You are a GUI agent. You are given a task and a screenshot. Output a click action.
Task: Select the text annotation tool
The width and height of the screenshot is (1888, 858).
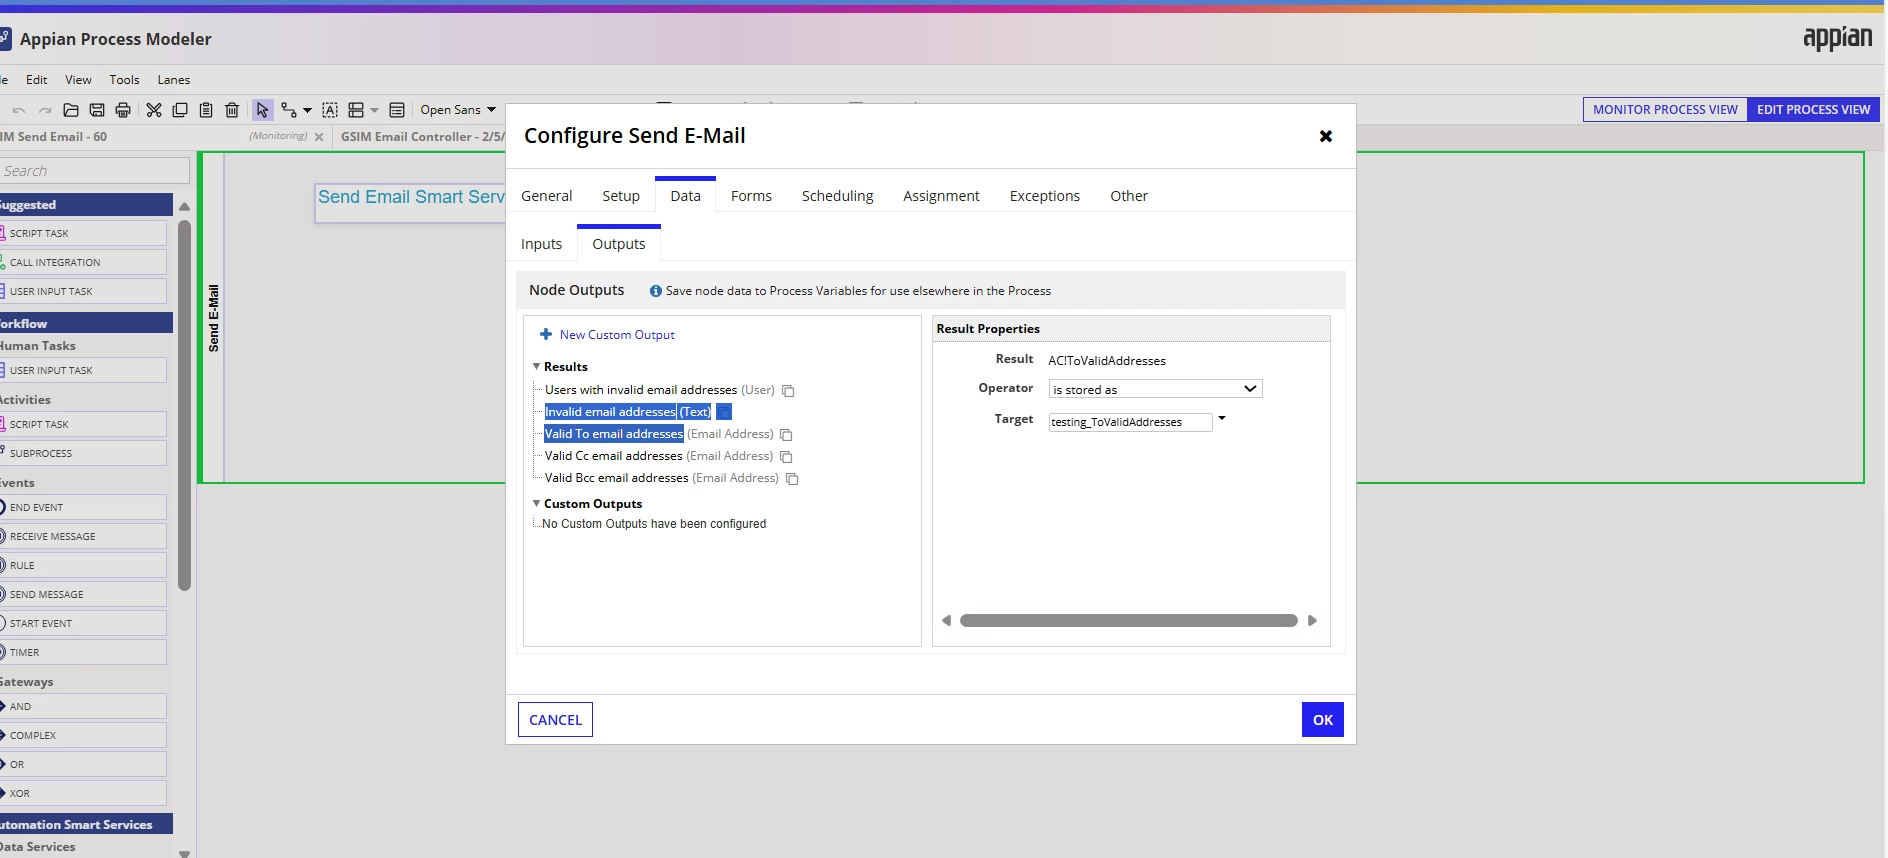pyautogui.click(x=330, y=110)
